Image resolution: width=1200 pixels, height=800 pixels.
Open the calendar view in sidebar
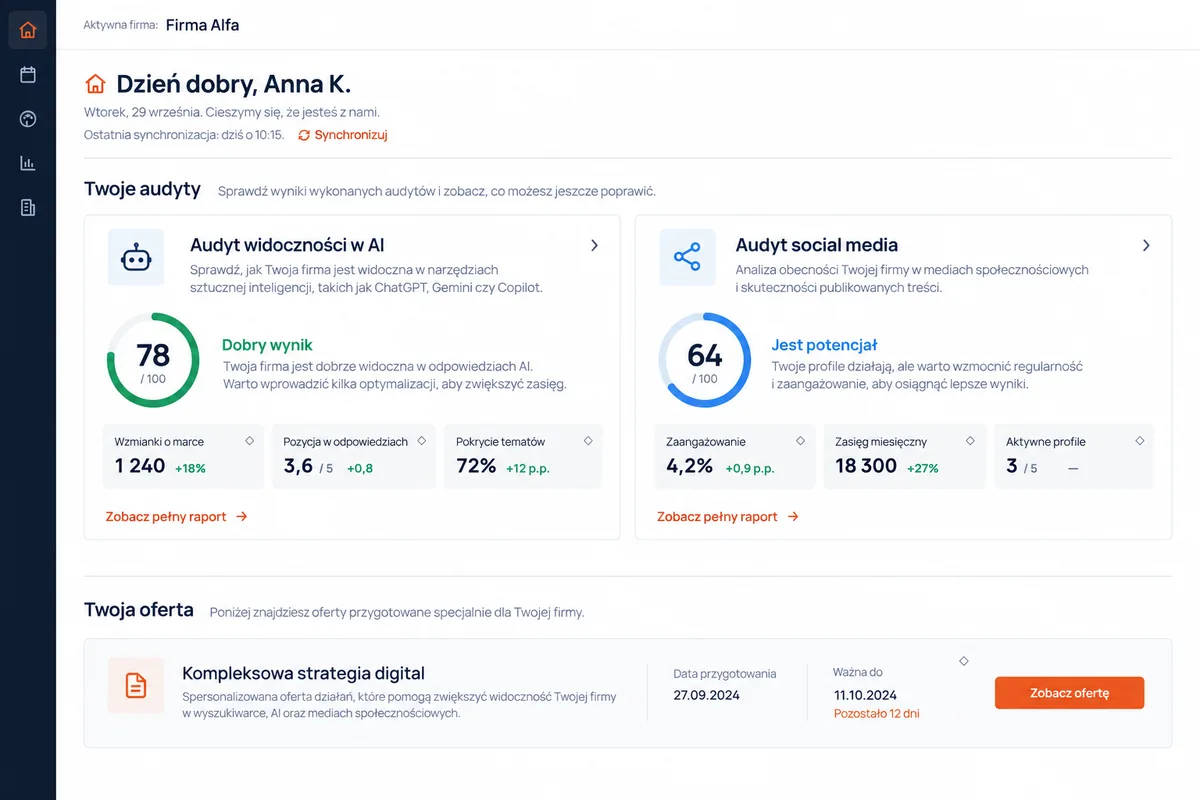[x=28, y=75]
